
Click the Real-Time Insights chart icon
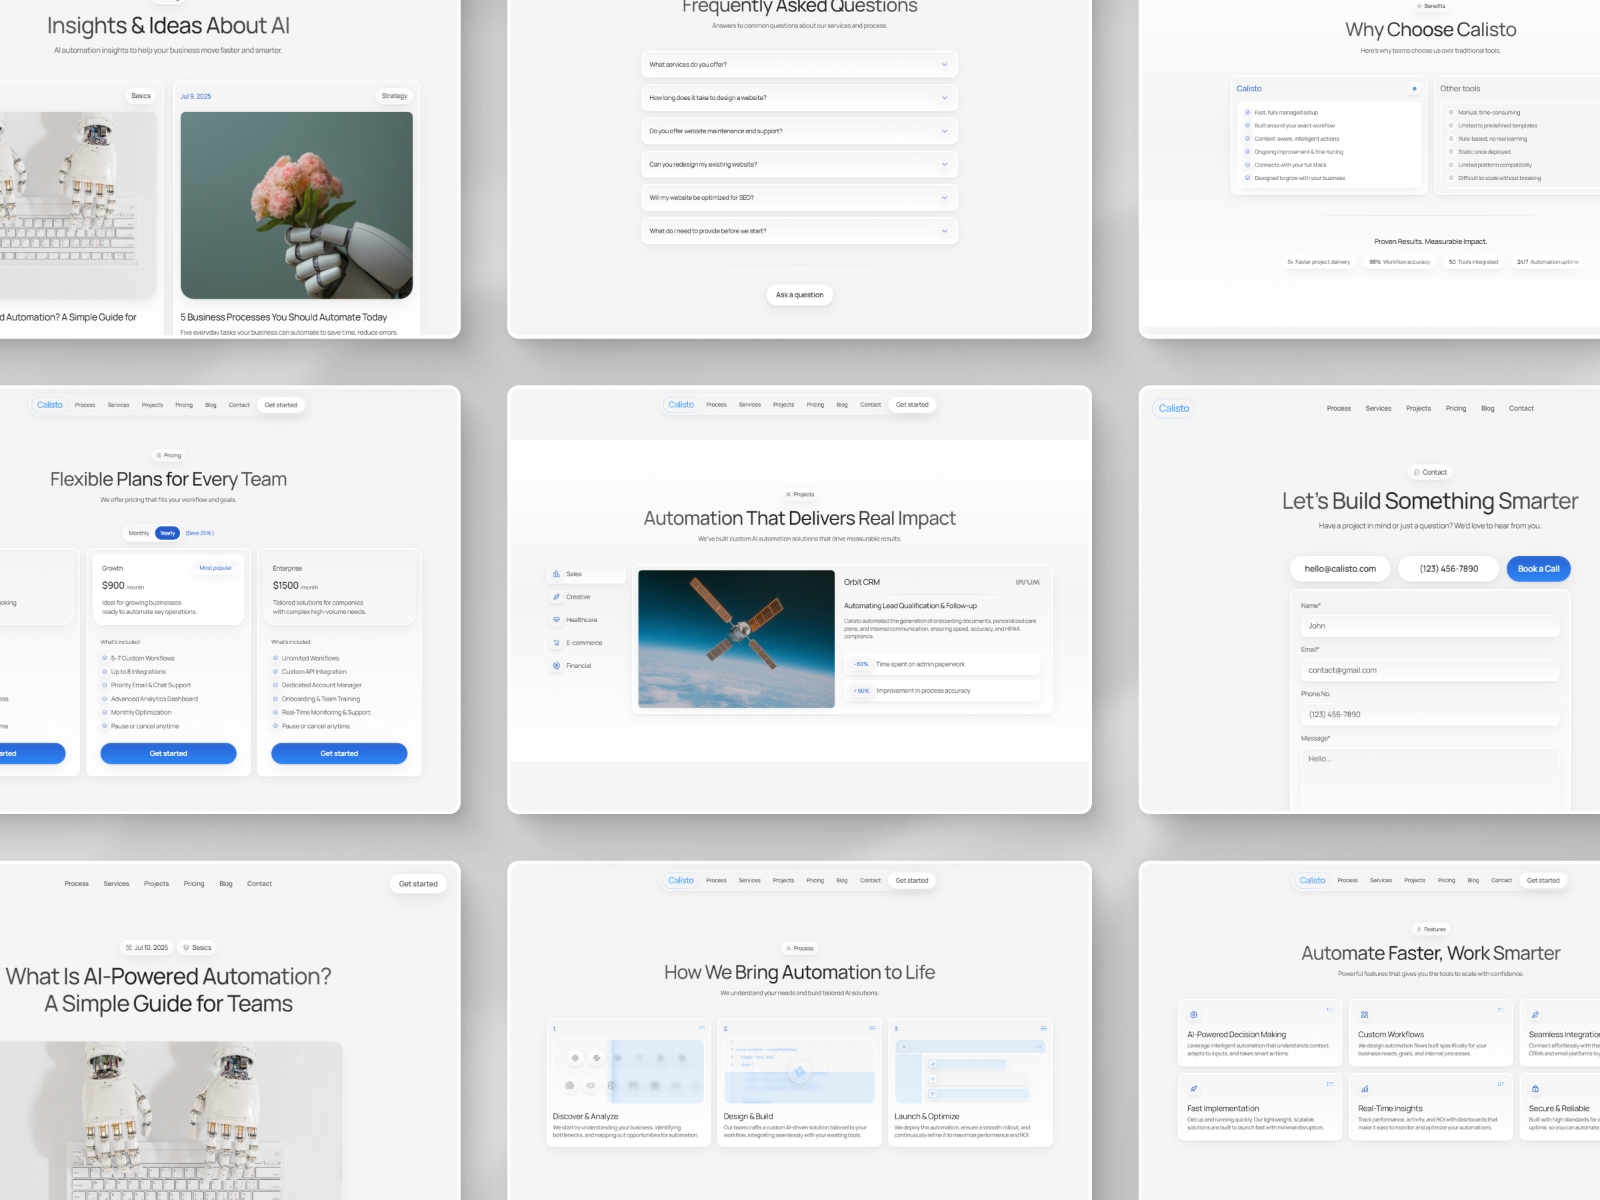pos(1364,1089)
